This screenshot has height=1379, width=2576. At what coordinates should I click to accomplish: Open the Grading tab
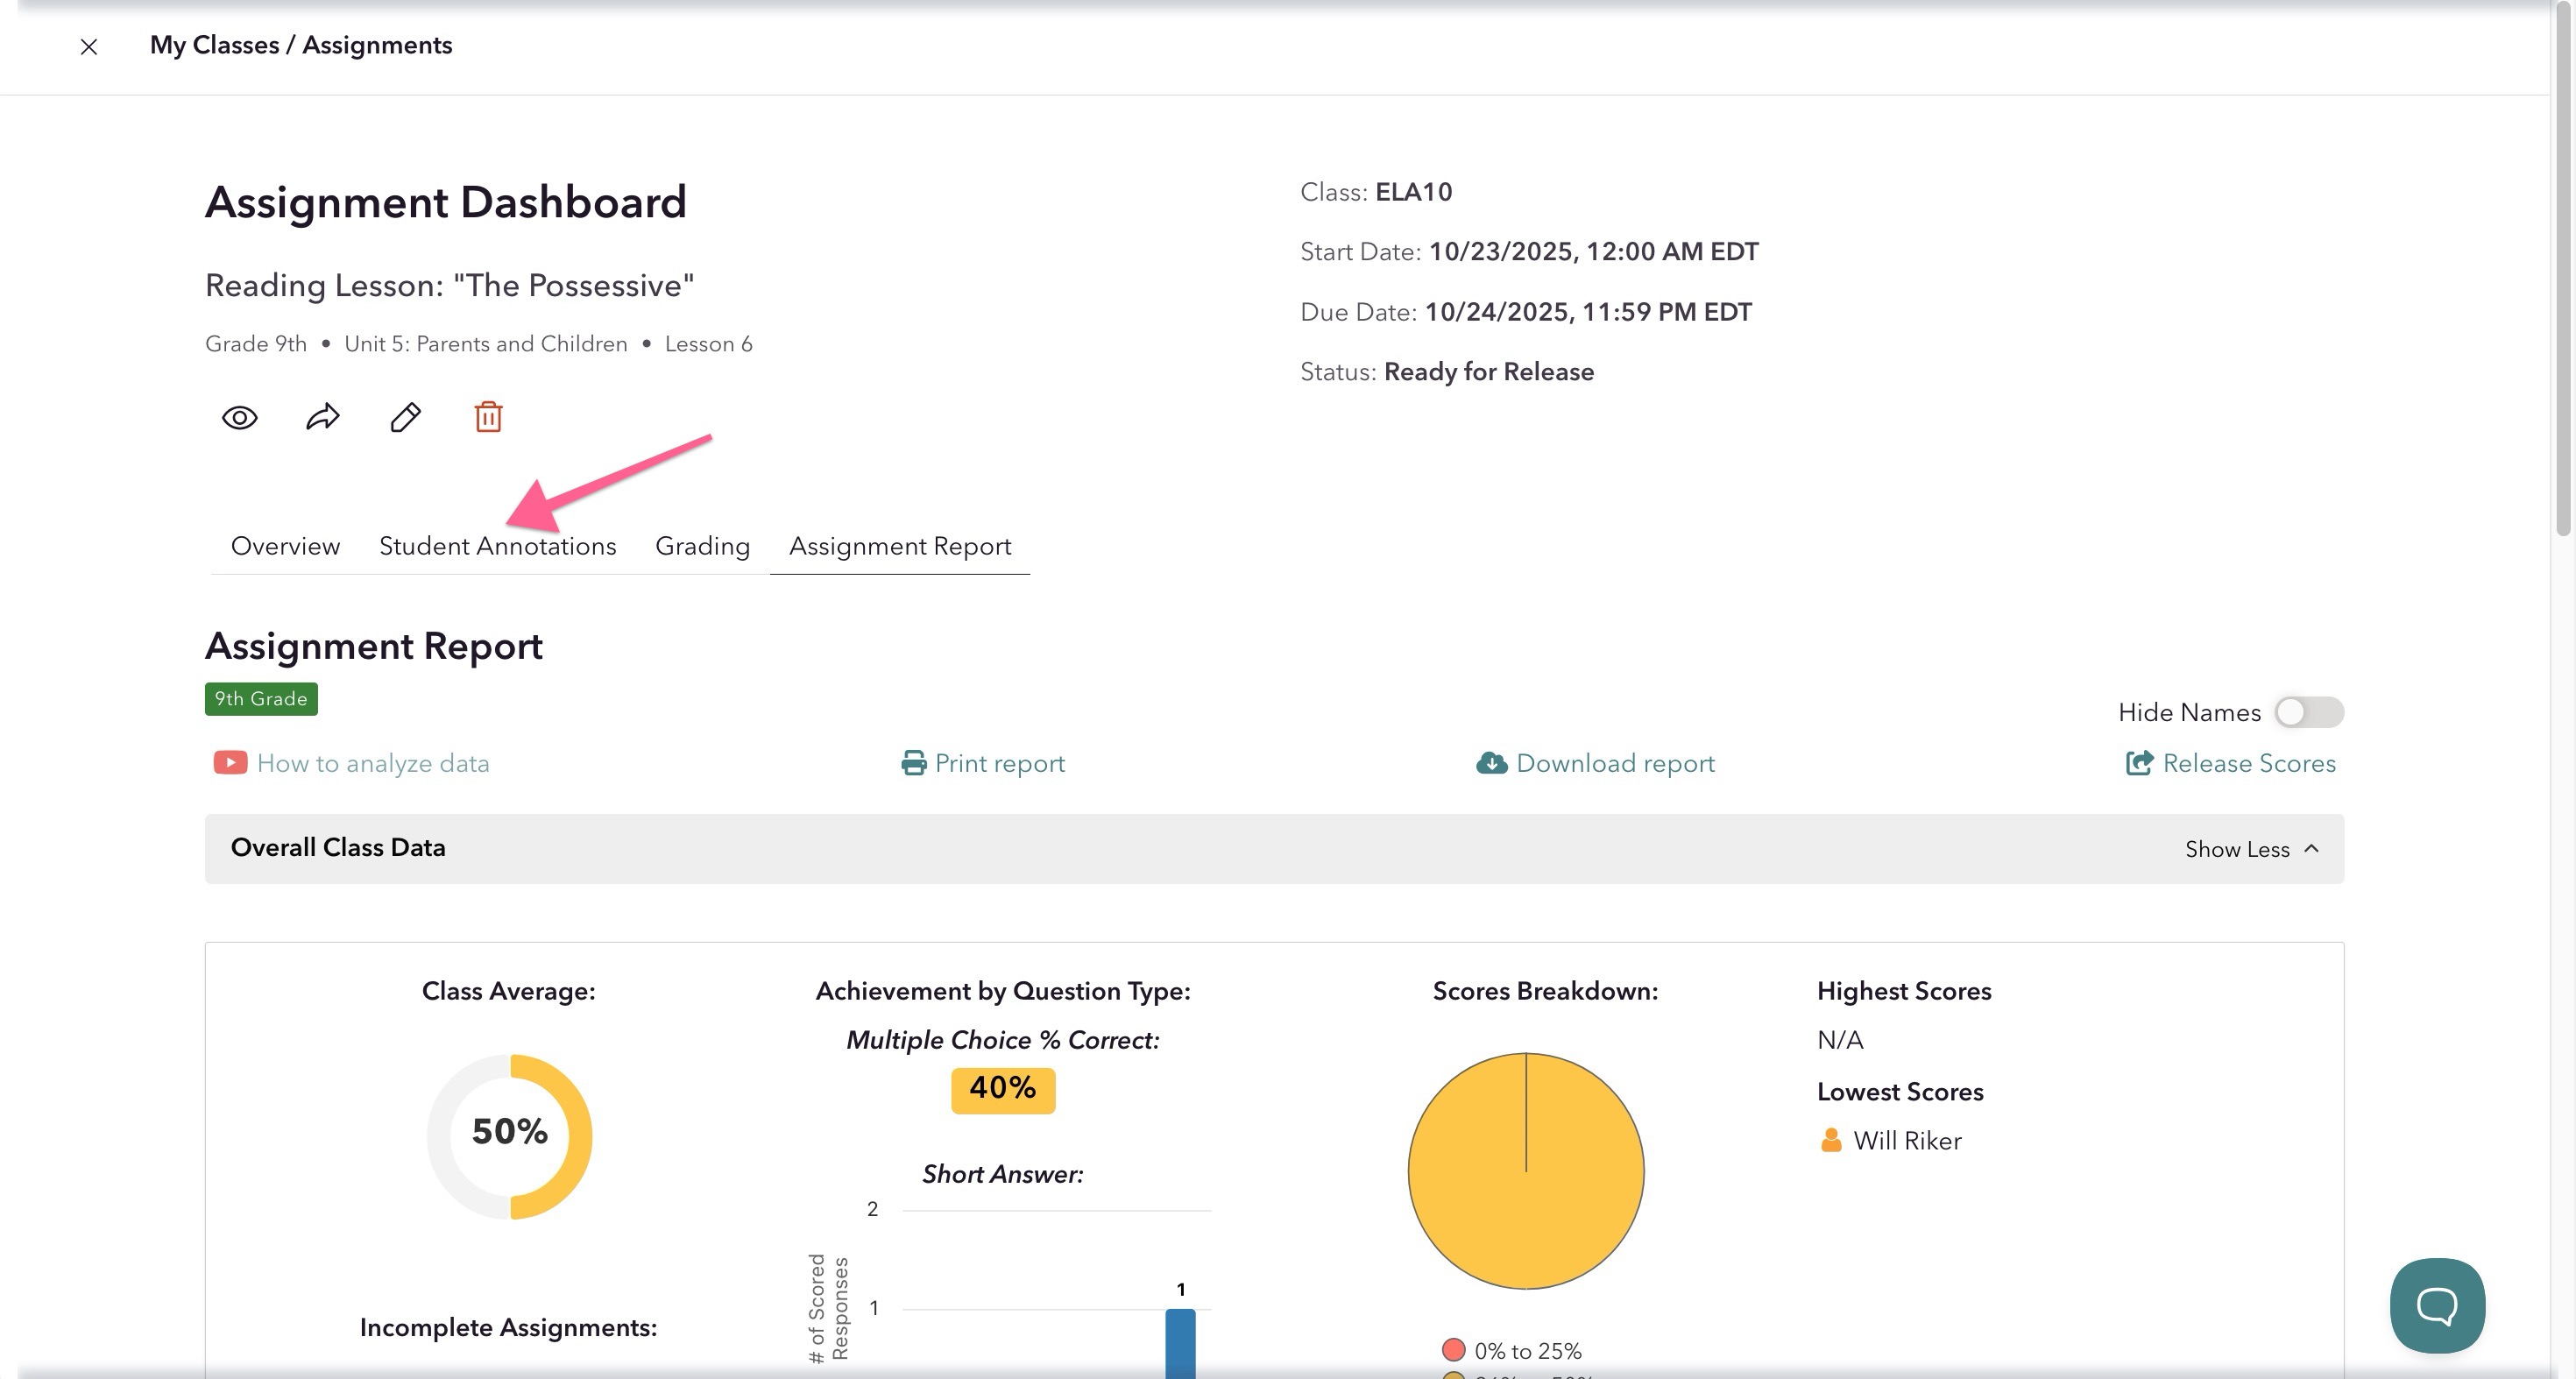pos(702,546)
